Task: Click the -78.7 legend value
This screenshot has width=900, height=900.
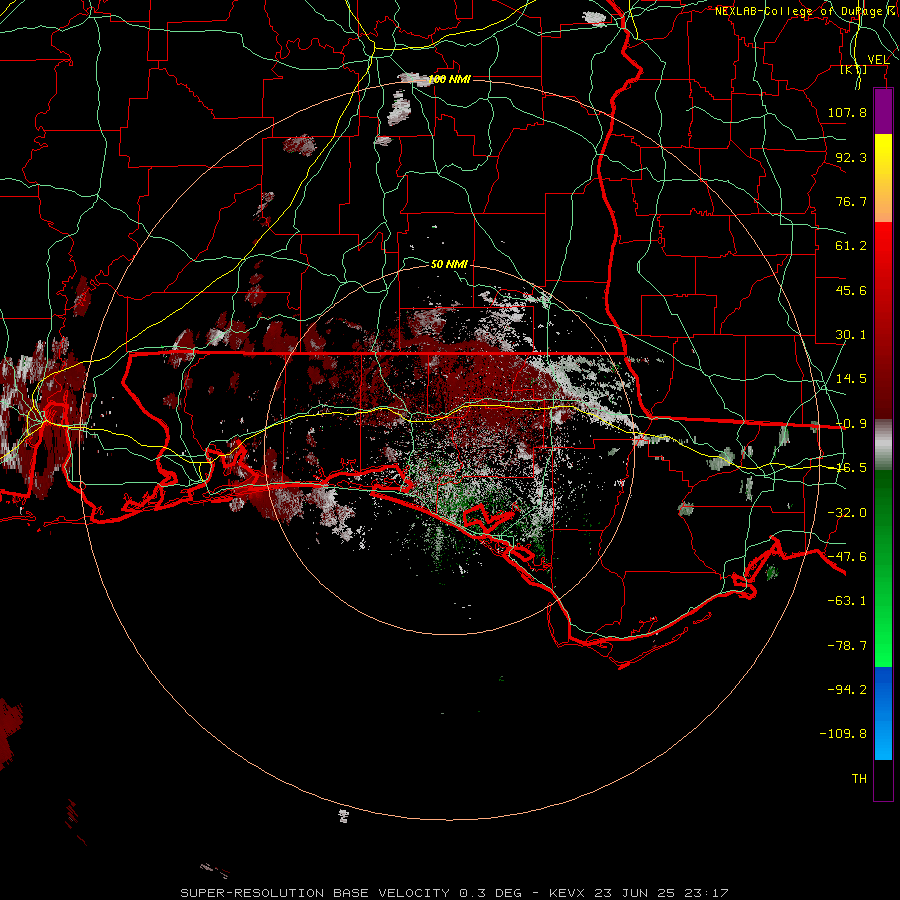Action: point(847,646)
